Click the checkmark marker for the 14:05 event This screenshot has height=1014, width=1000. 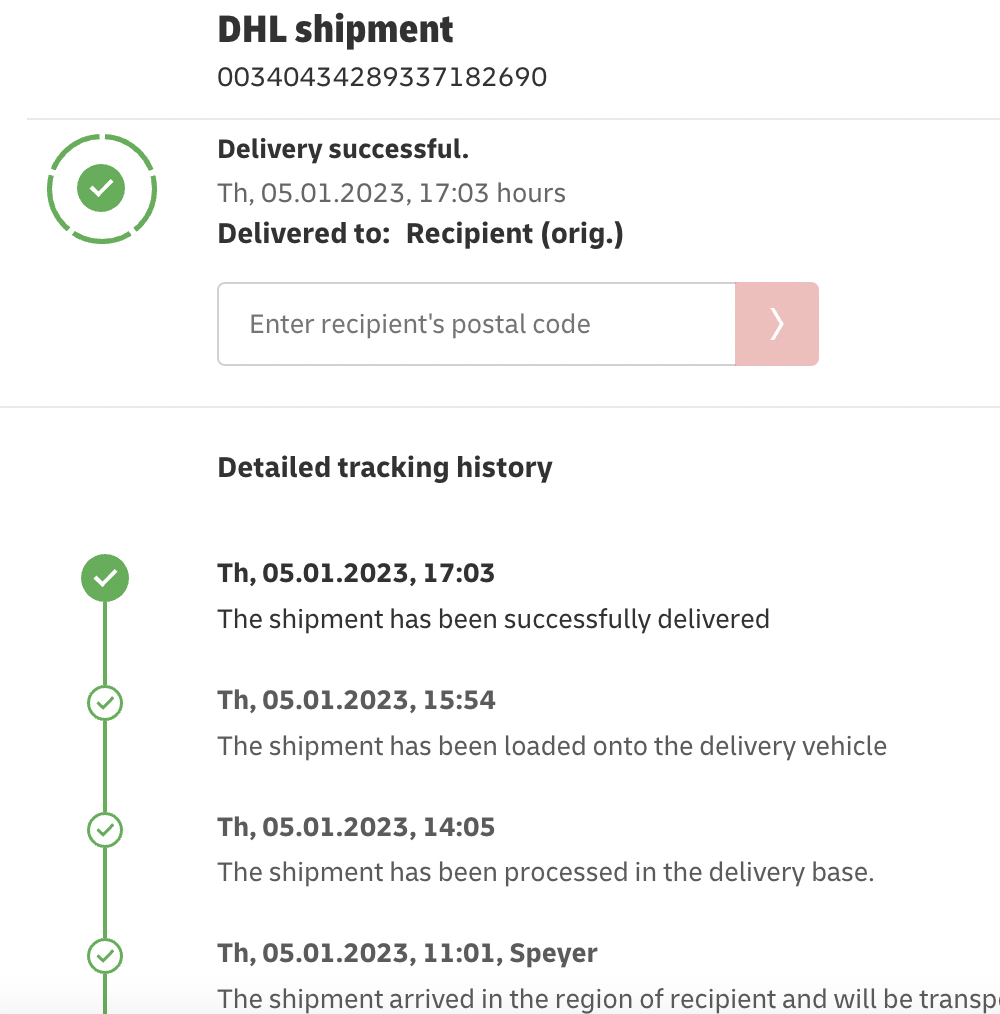coord(105,829)
